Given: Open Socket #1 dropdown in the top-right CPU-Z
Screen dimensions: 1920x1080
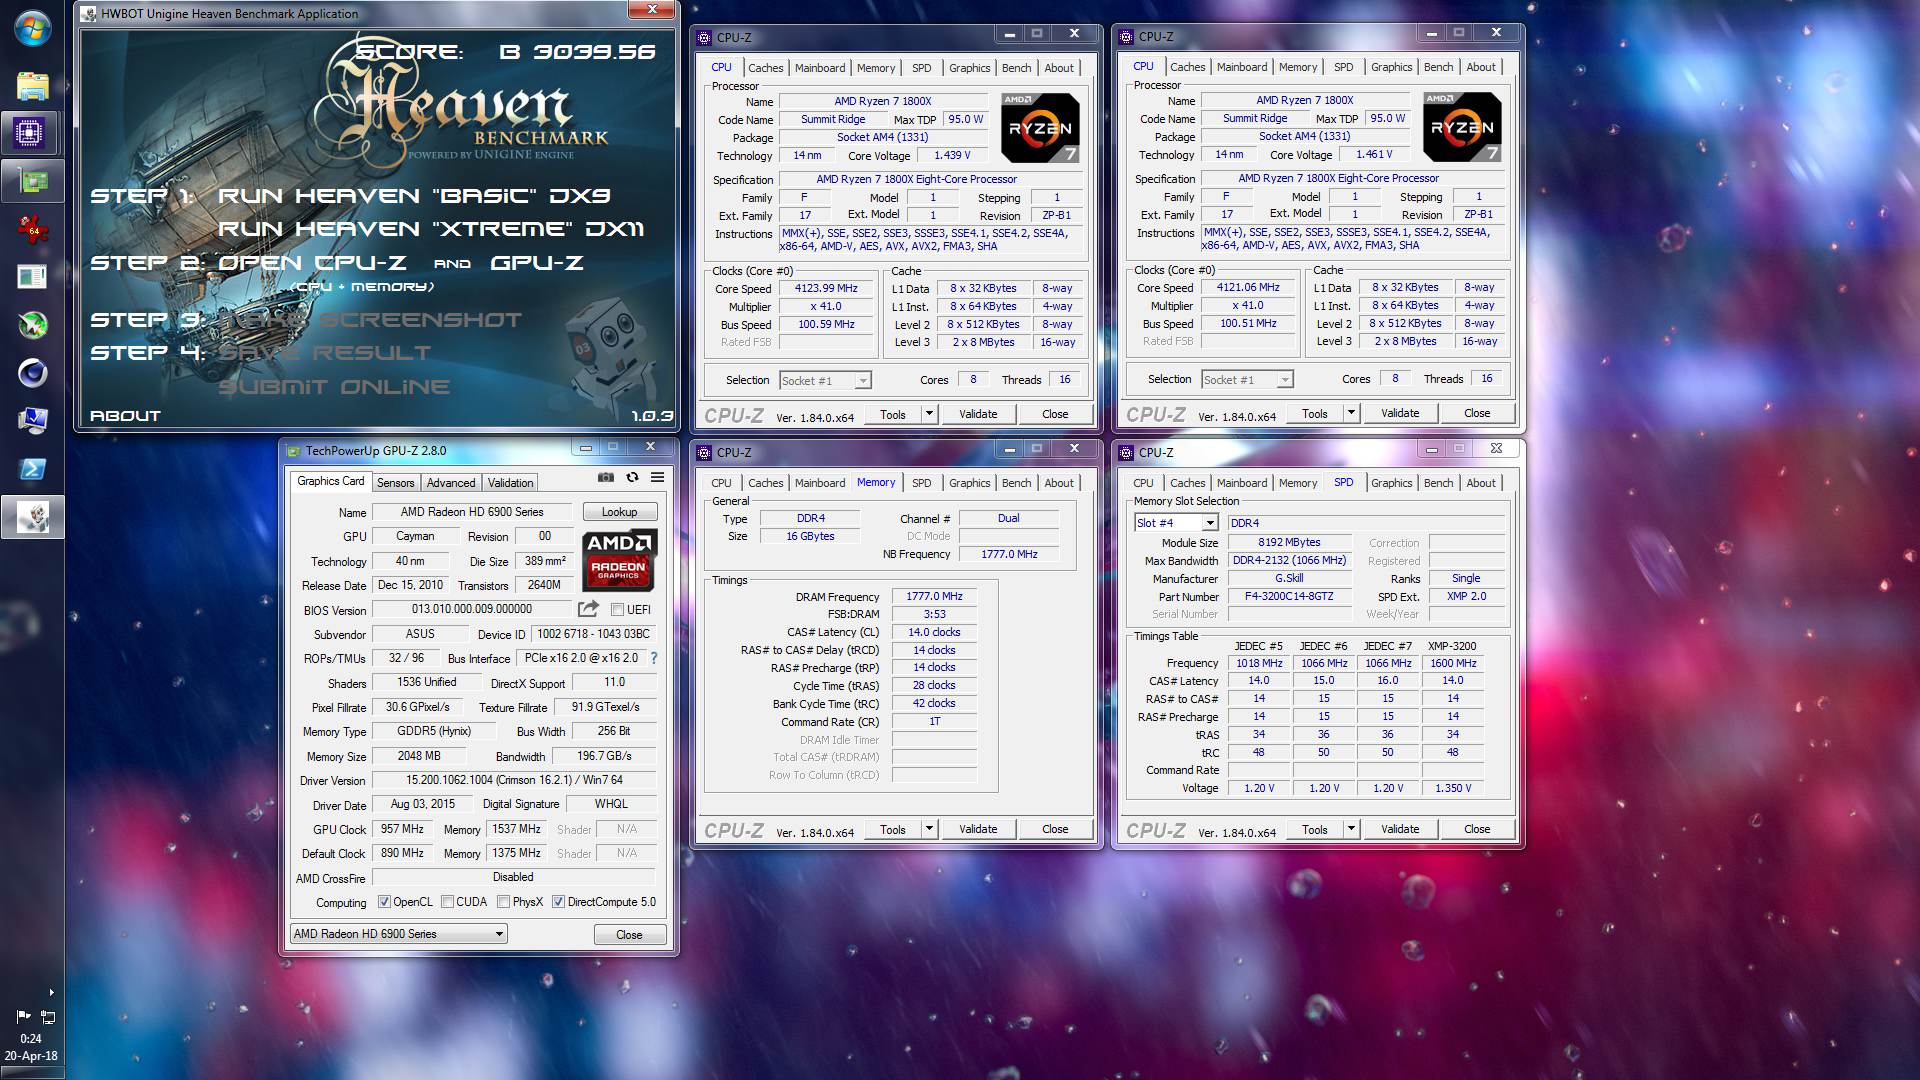Looking at the screenshot, I should point(1247,379).
